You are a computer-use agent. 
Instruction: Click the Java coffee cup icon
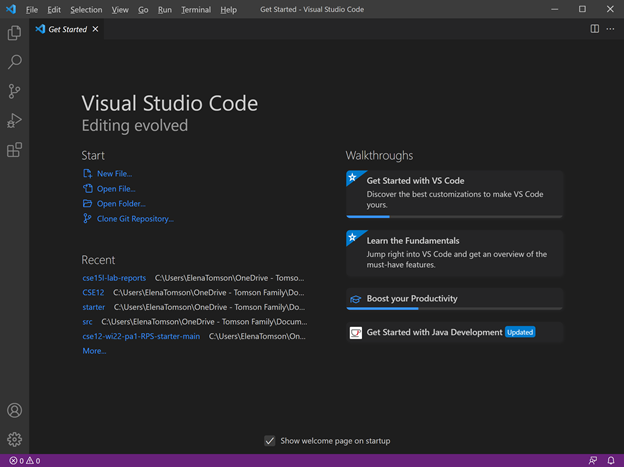coord(356,332)
